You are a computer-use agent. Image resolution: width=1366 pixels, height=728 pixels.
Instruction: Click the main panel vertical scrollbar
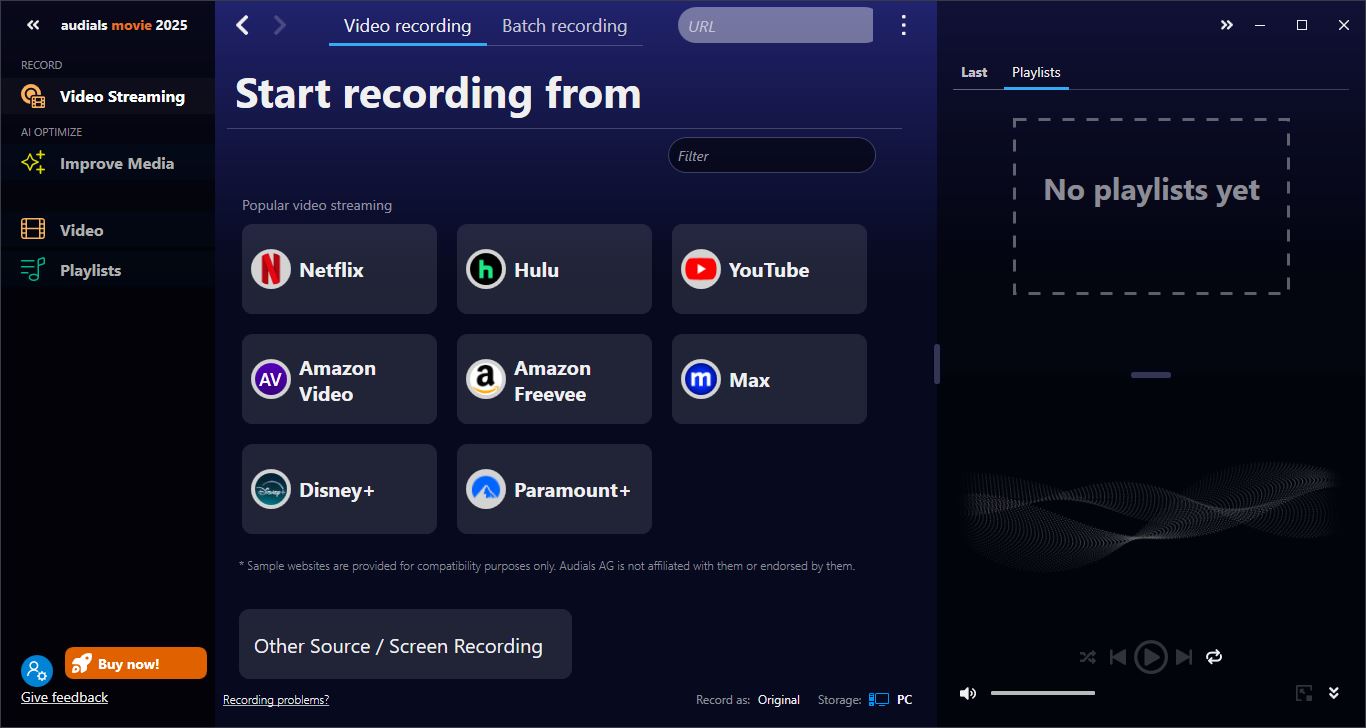937,364
